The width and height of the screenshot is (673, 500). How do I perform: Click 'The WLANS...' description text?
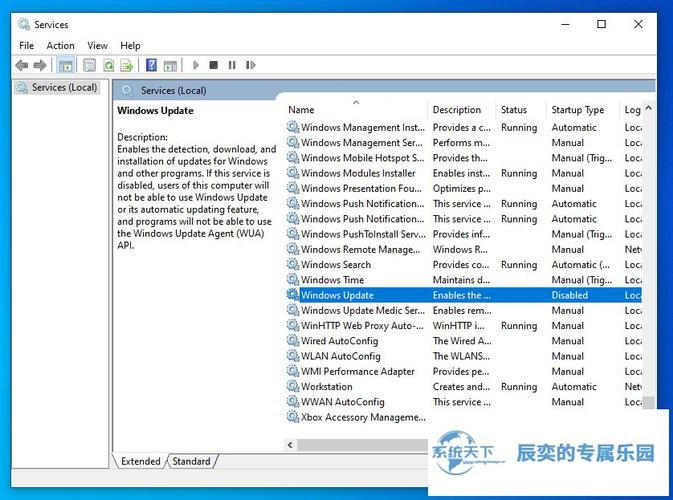coord(461,356)
